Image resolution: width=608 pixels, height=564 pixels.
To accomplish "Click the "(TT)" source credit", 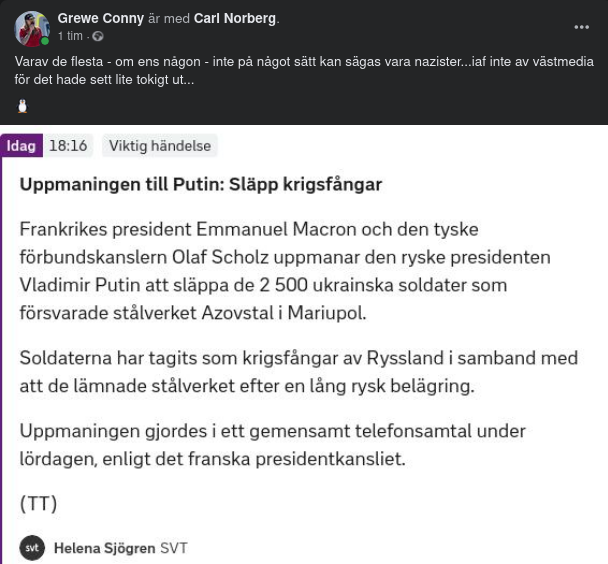I will [x=38, y=503].
